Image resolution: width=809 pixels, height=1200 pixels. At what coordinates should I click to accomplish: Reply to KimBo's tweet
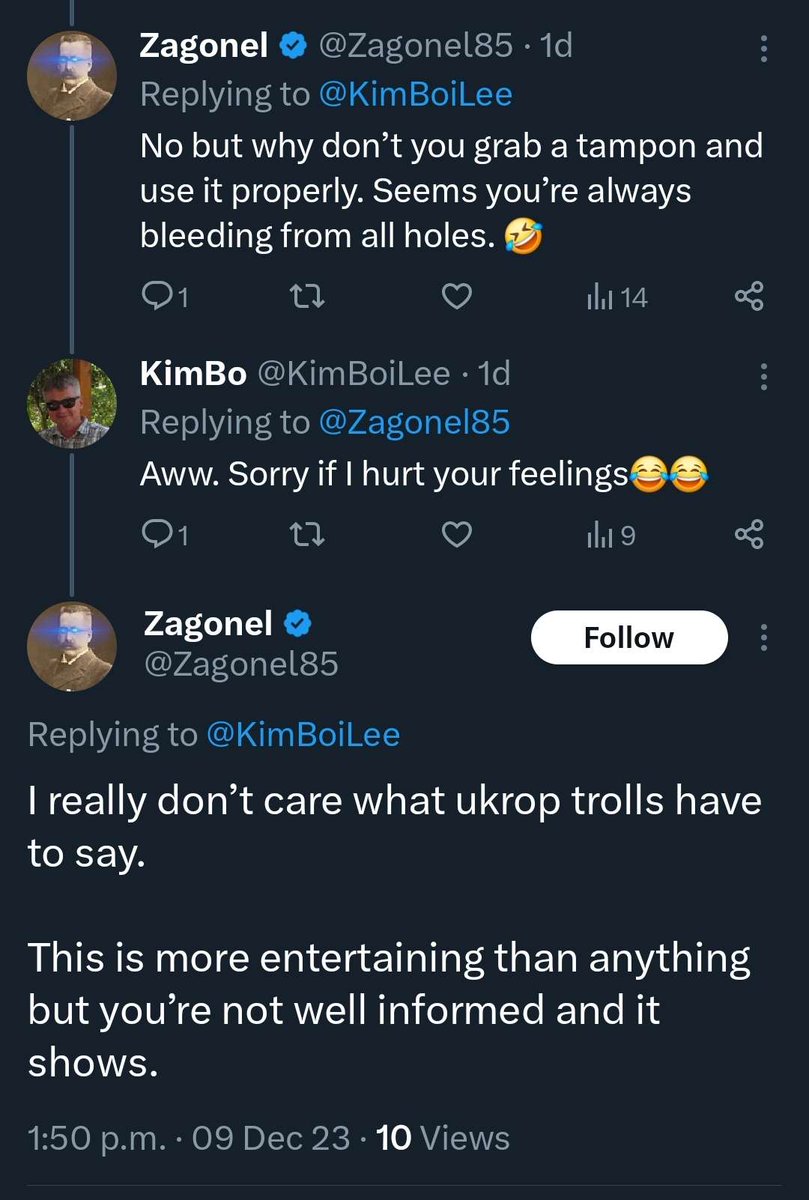tap(158, 536)
